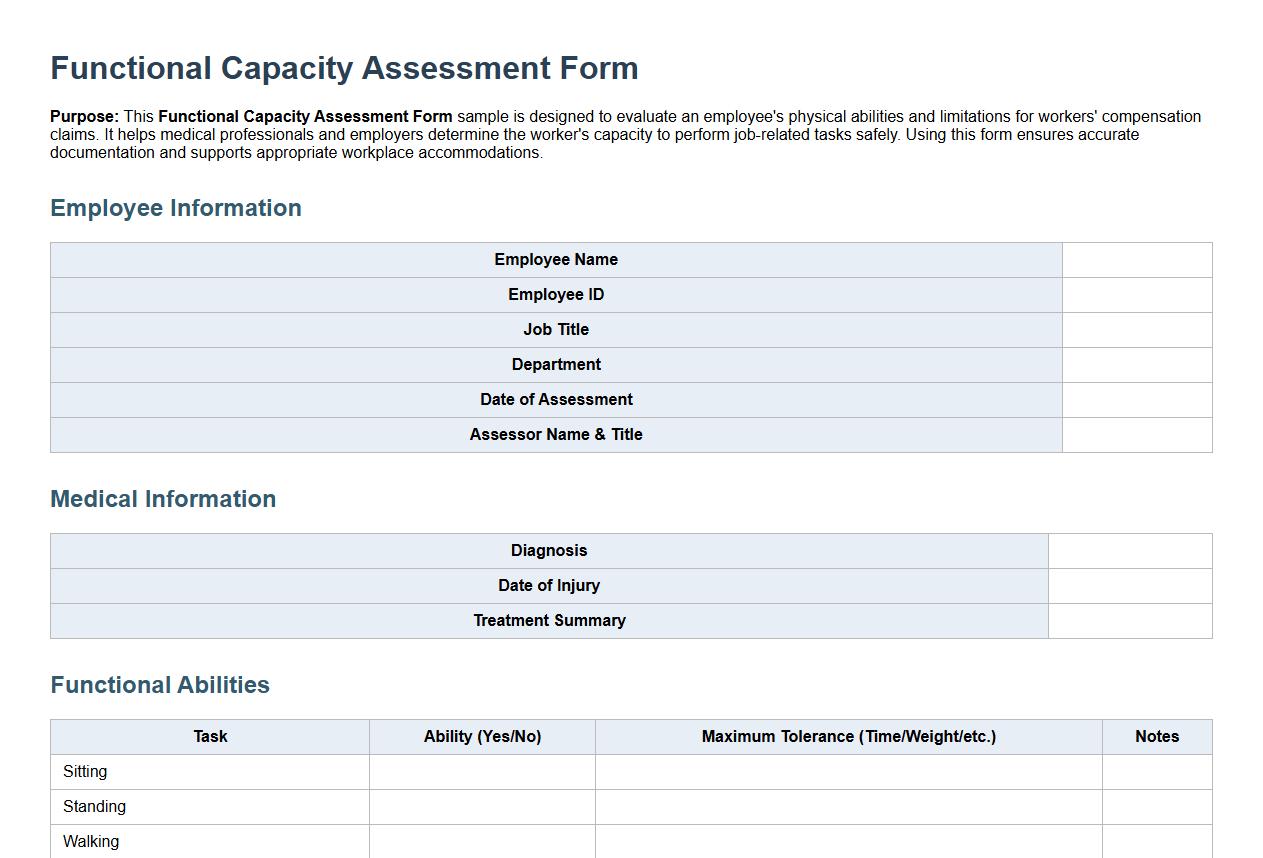Click the Employee Information section heading
The width and height of the screenshot is (1263, 858).
point(176,208)
